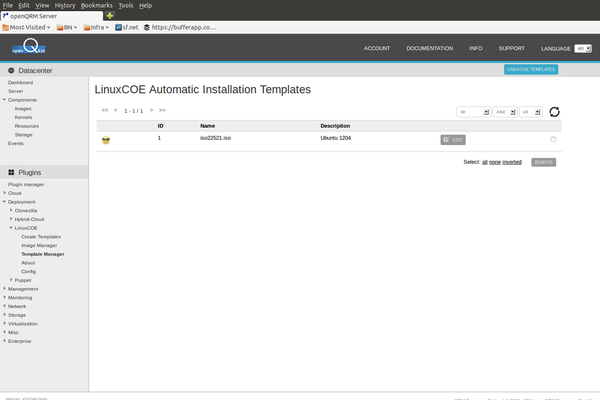
Task: Expand the Management node
Action: tap(4, 289)
